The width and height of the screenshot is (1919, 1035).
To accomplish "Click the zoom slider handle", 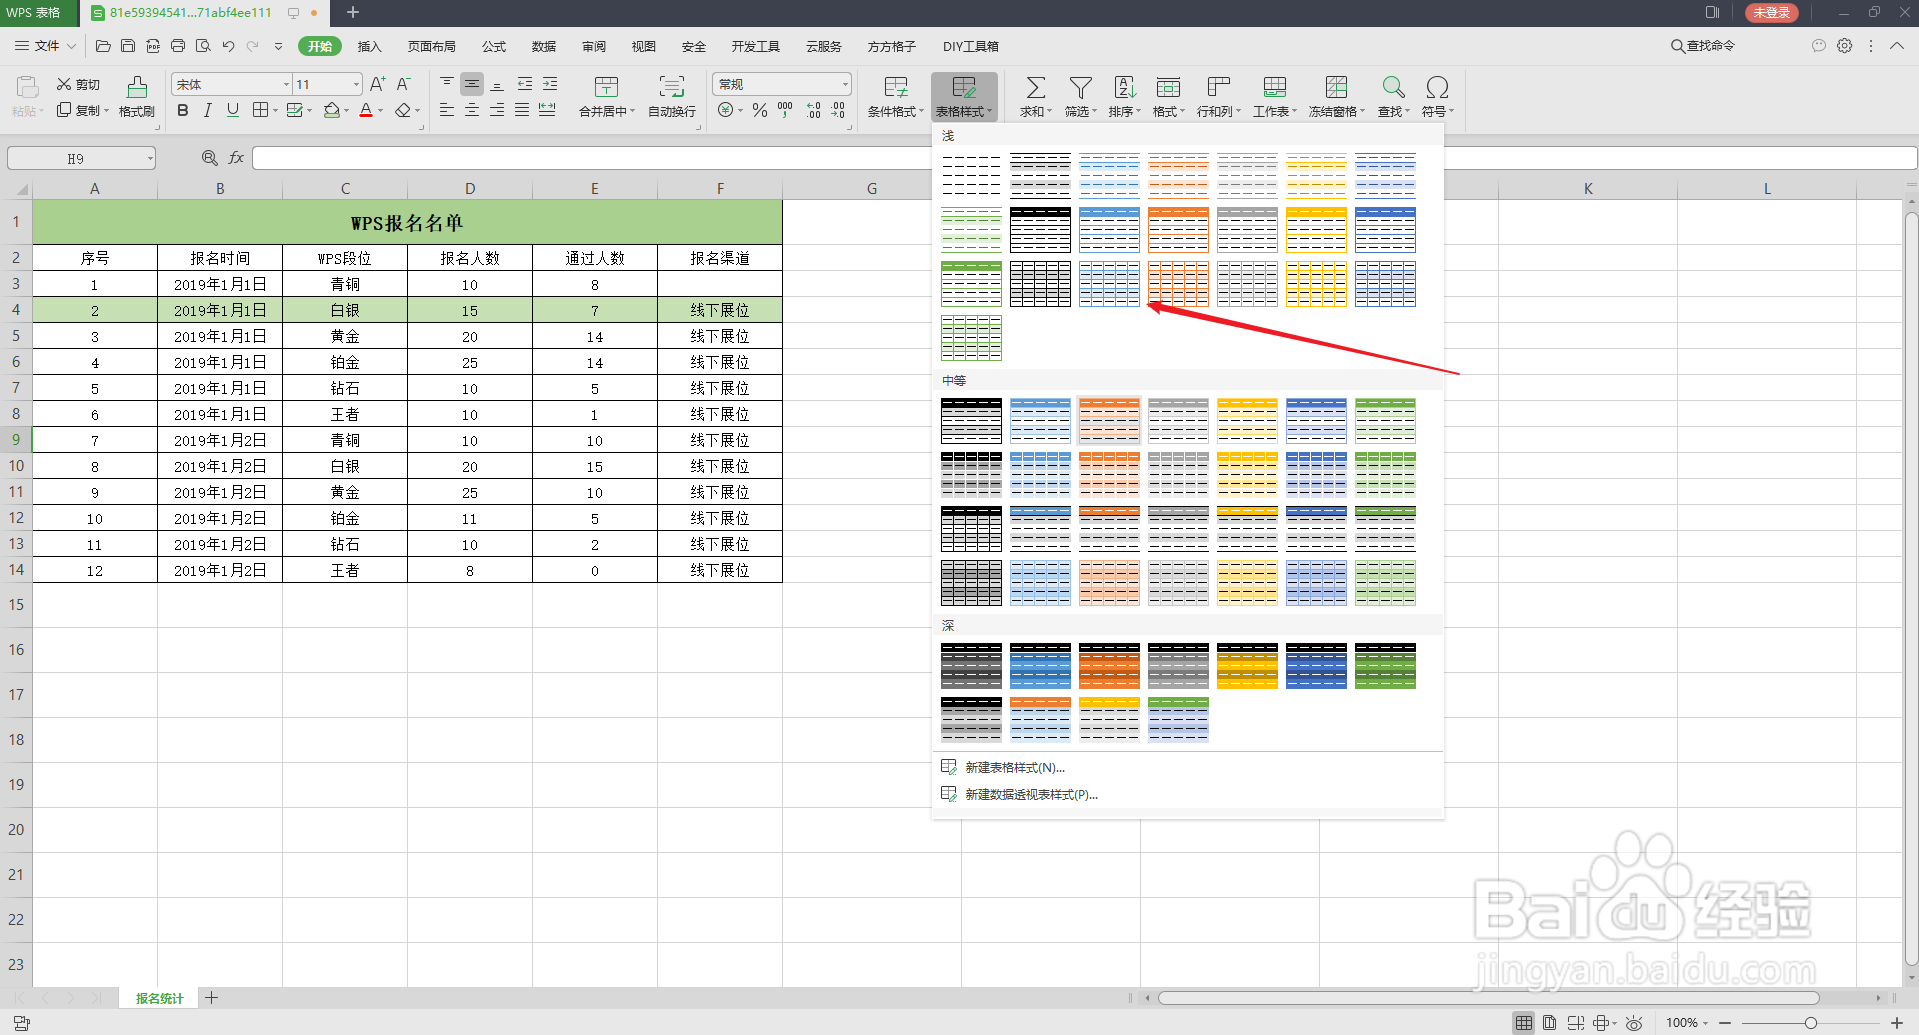I will coord(1810,1023).
